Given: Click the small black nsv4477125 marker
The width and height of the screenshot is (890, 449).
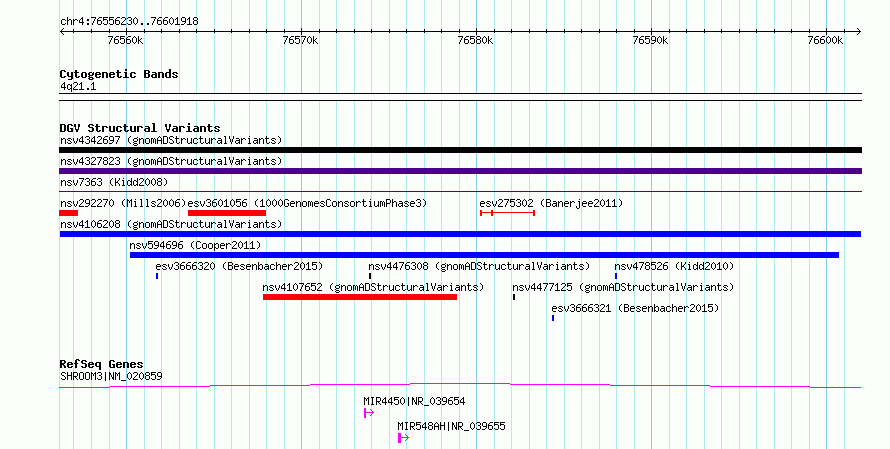Looking at the screenshot, I should point(514,297).
